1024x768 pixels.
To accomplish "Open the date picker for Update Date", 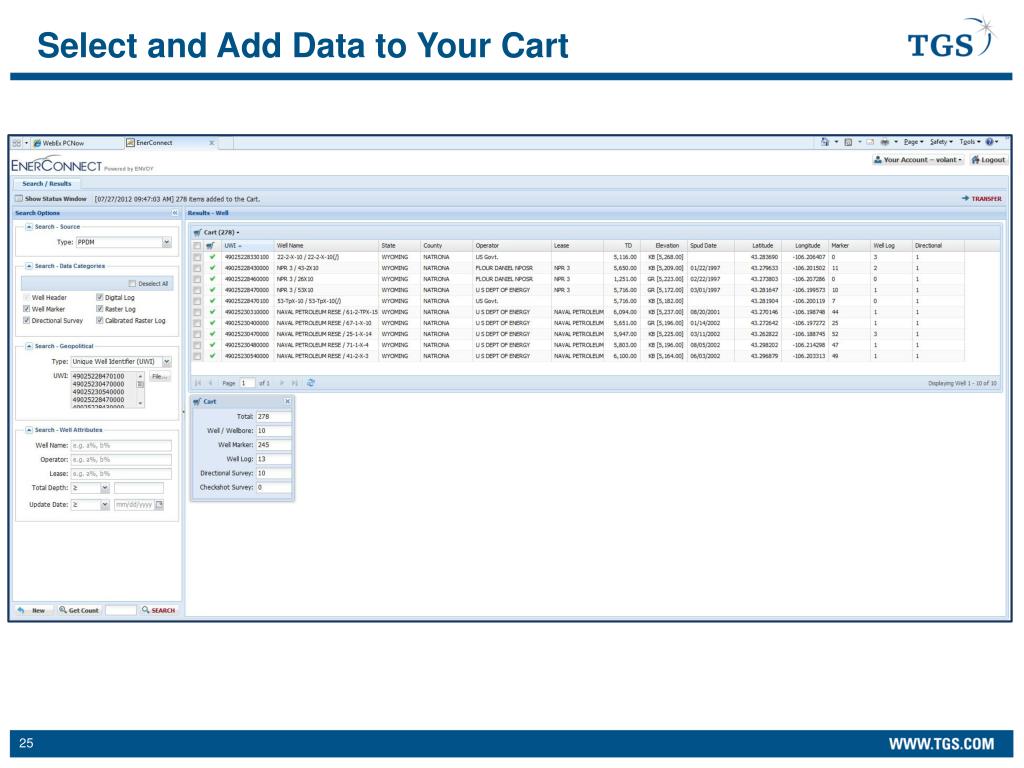I will (159, 505).
